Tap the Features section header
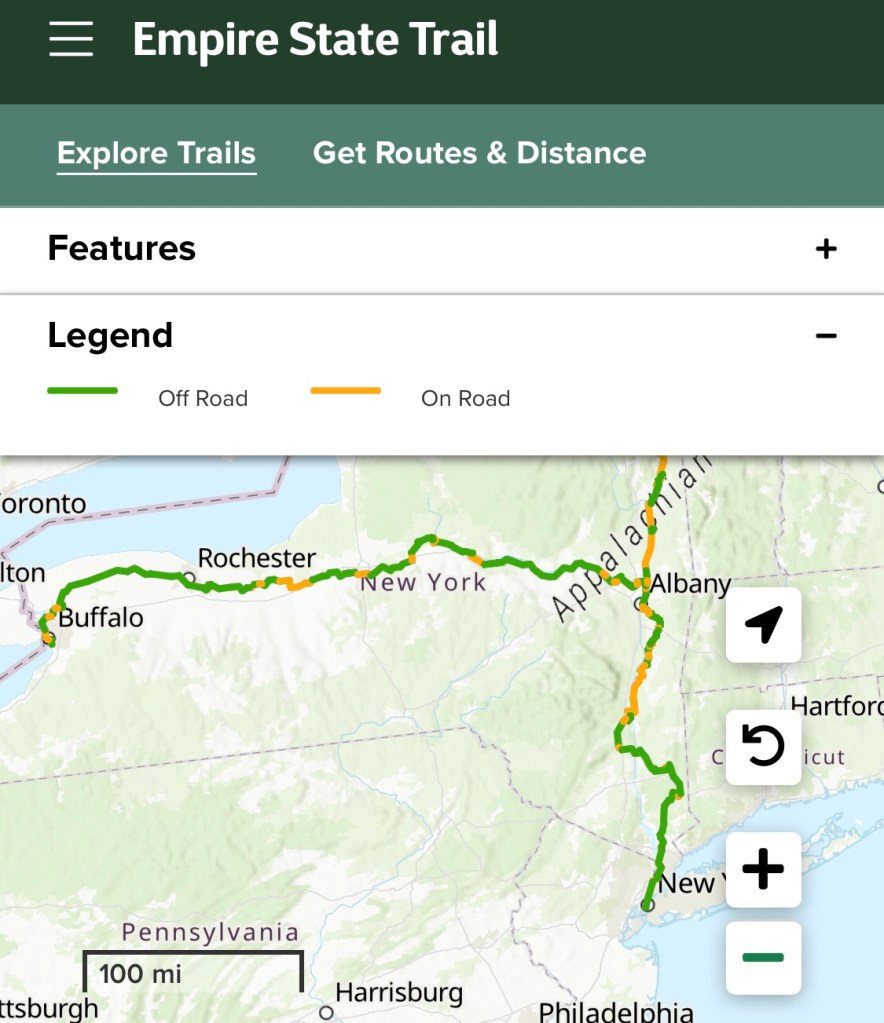Viewport: 884px width, 1023px height. tap(122, 248)
